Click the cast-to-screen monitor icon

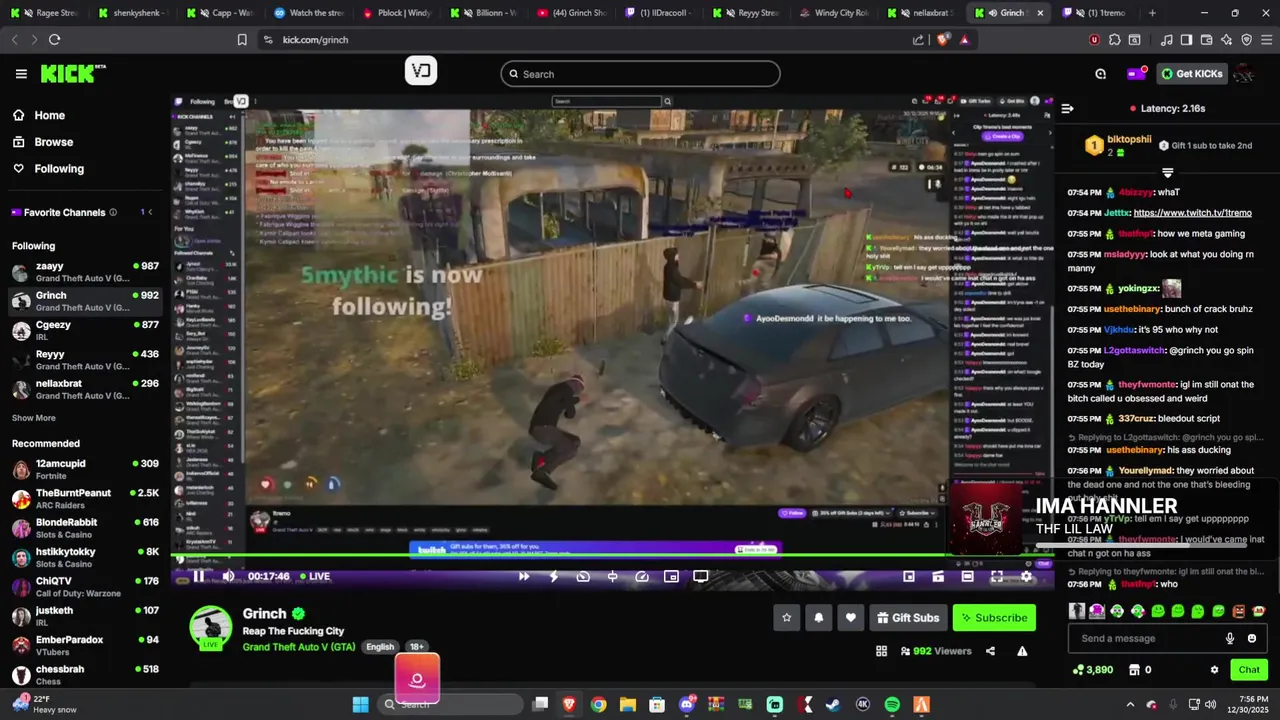coord(701,576)
